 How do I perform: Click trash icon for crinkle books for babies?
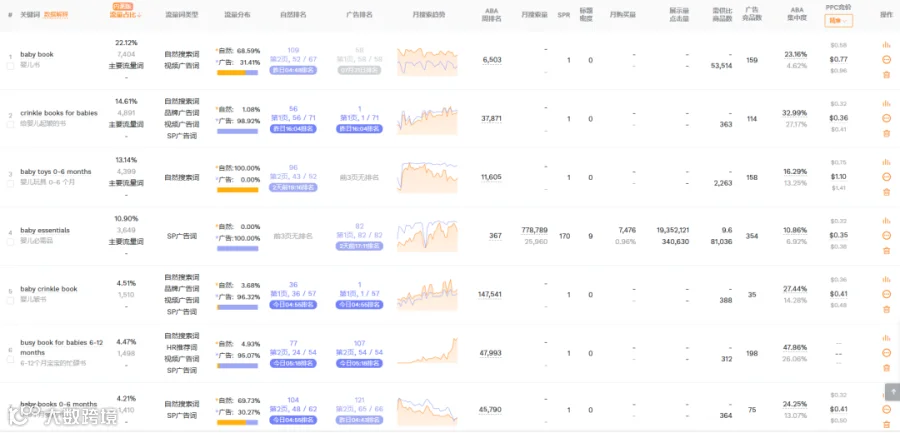tap(886, 133)
